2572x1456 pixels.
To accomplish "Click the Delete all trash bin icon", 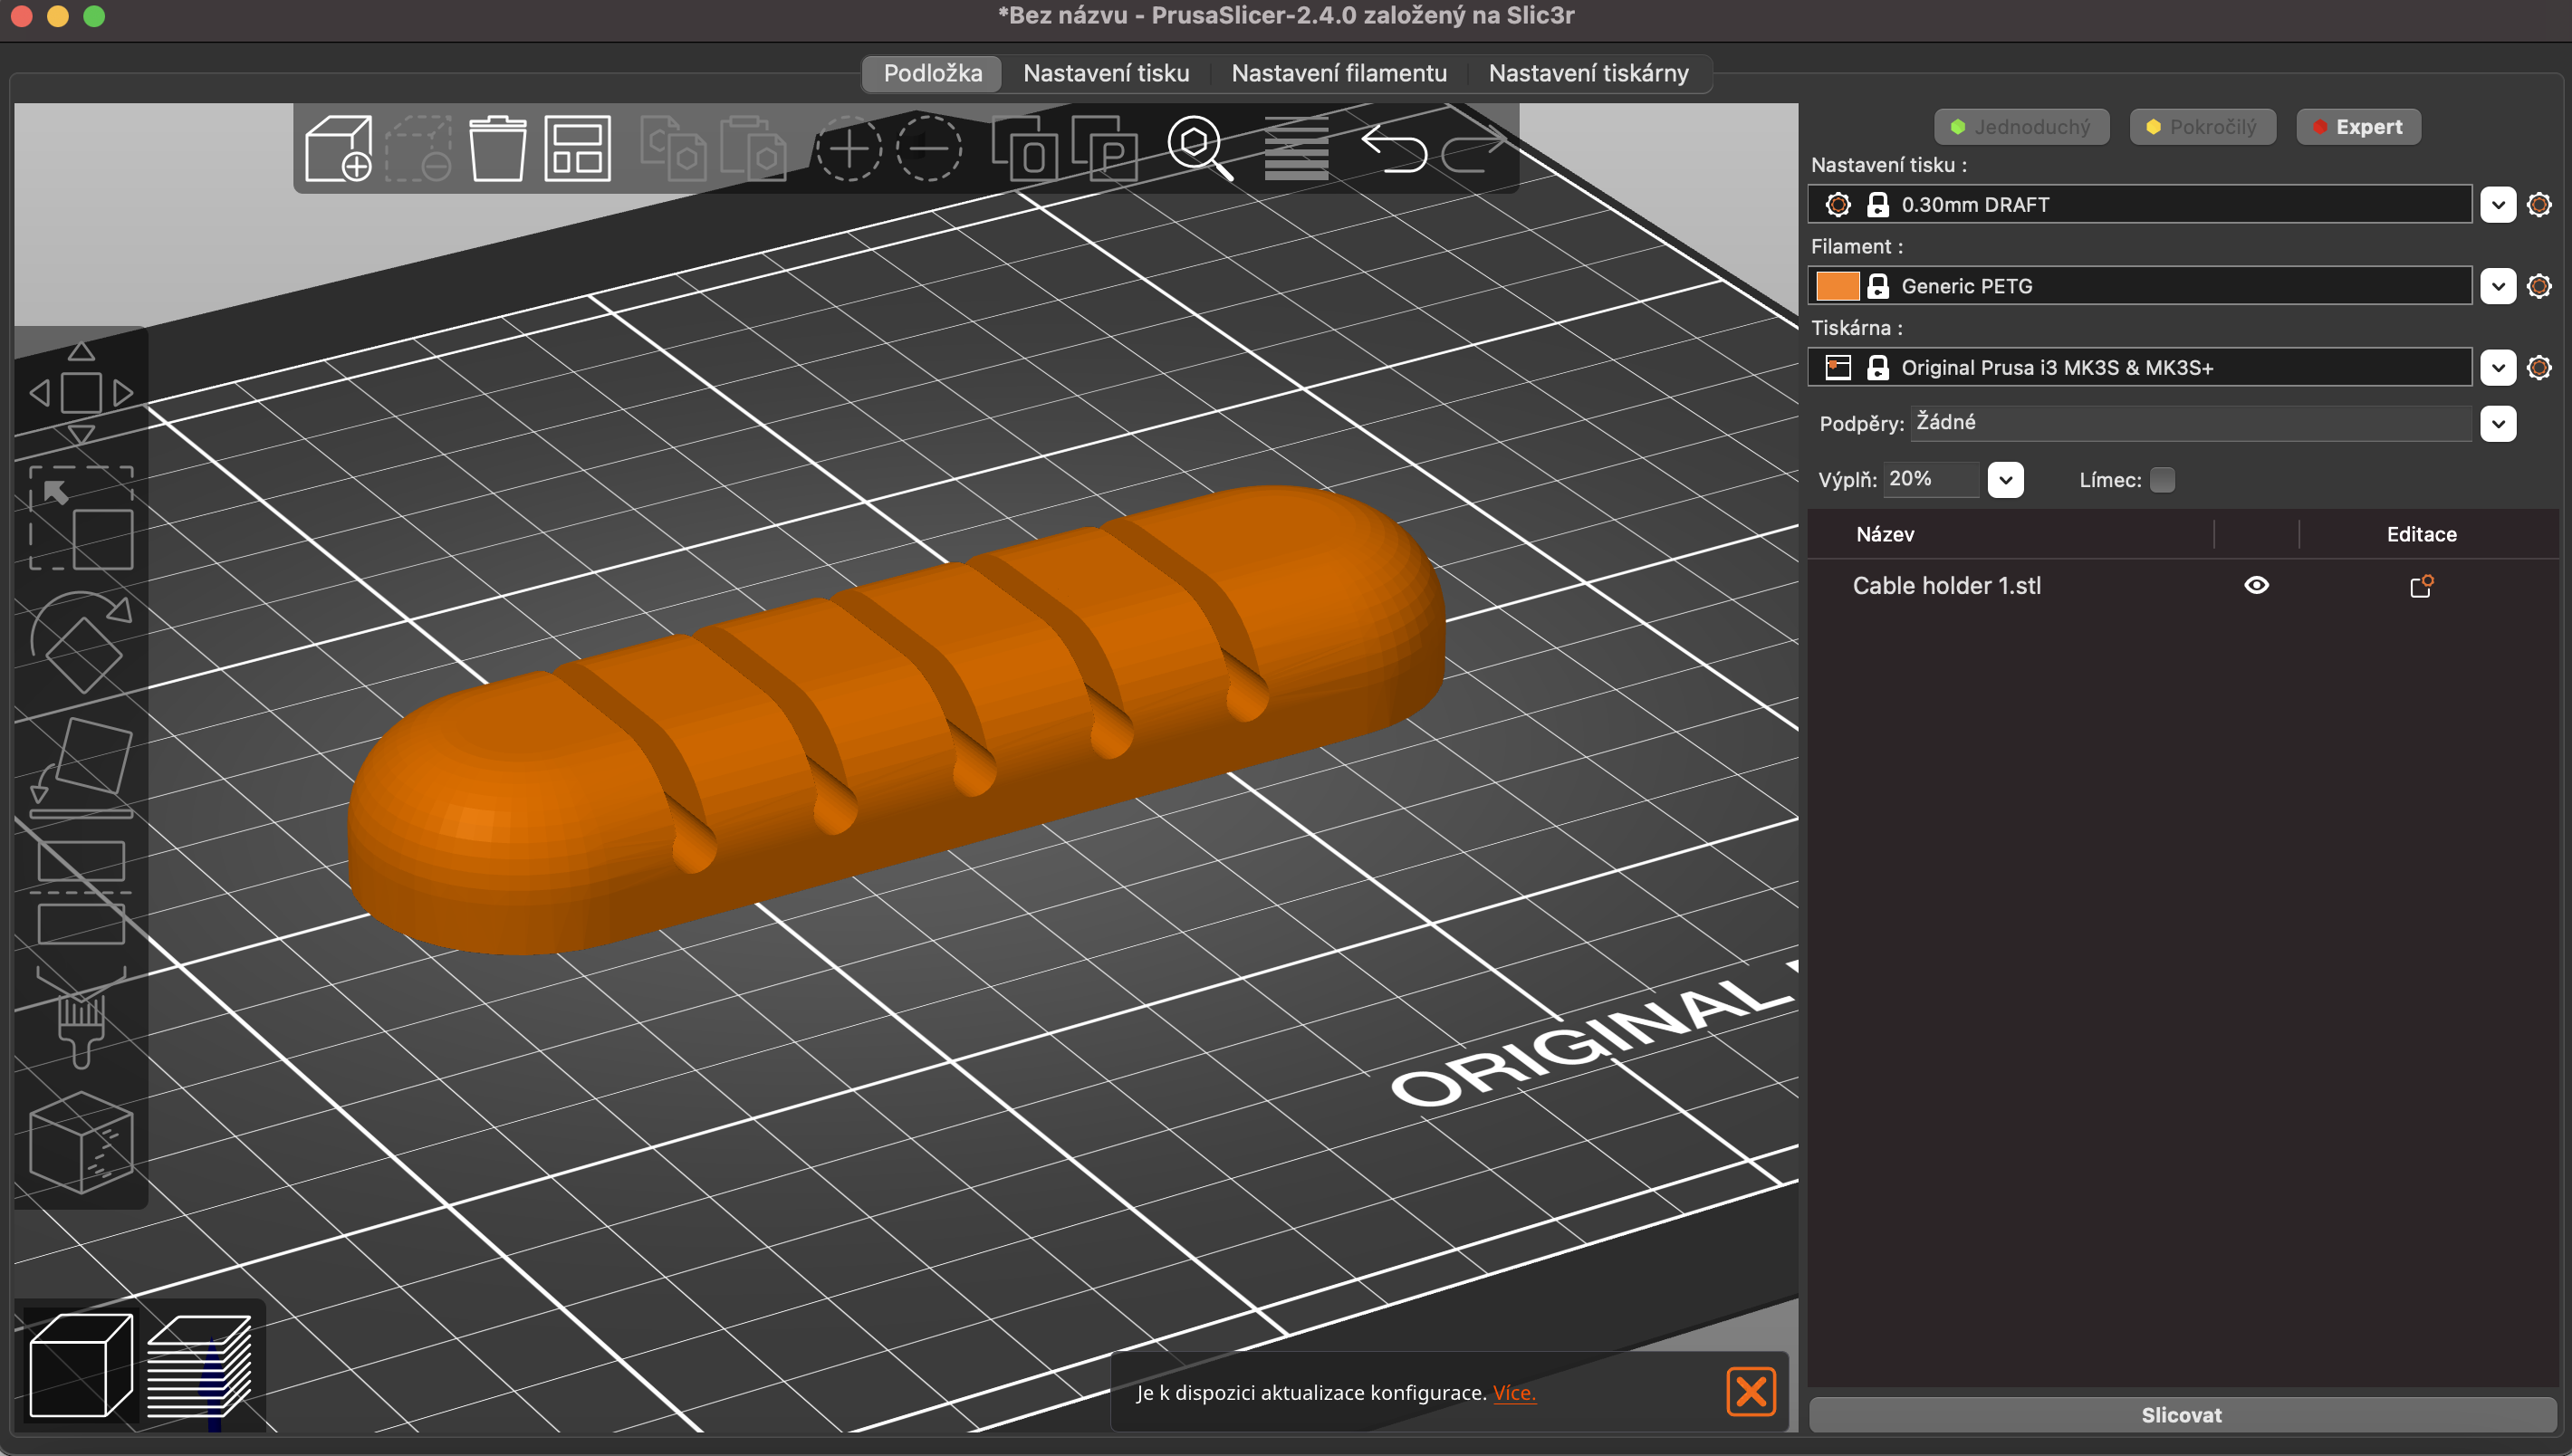I will (x=497, y=149).
